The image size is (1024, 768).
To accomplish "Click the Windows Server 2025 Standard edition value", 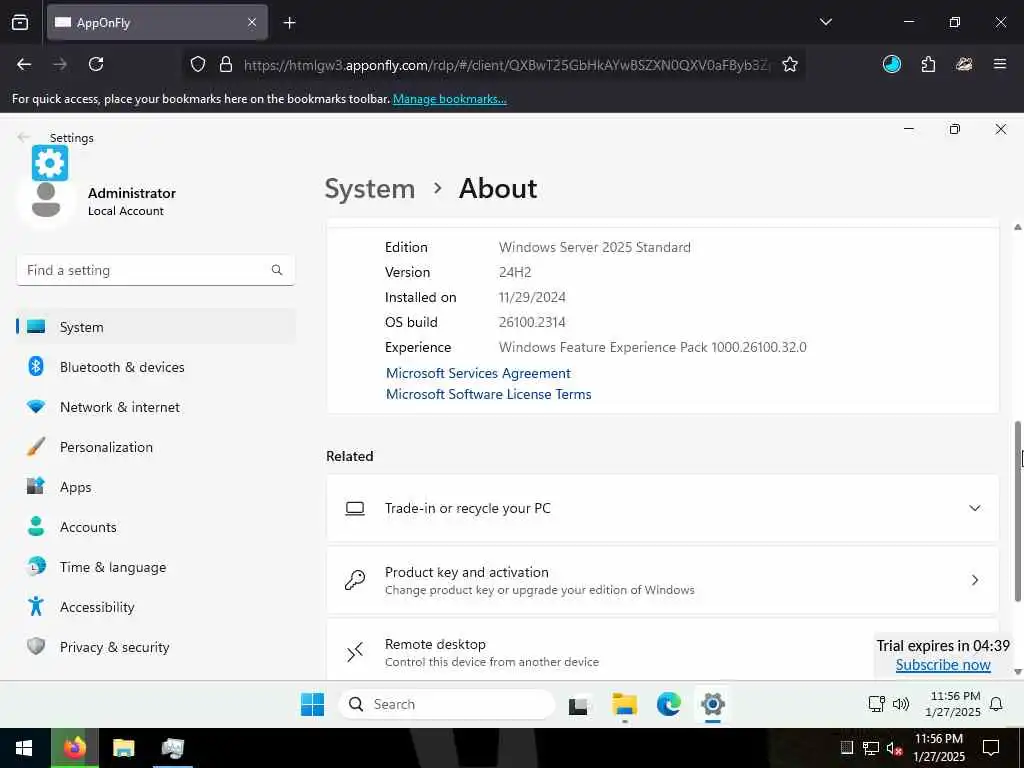I will pos(594,248).
